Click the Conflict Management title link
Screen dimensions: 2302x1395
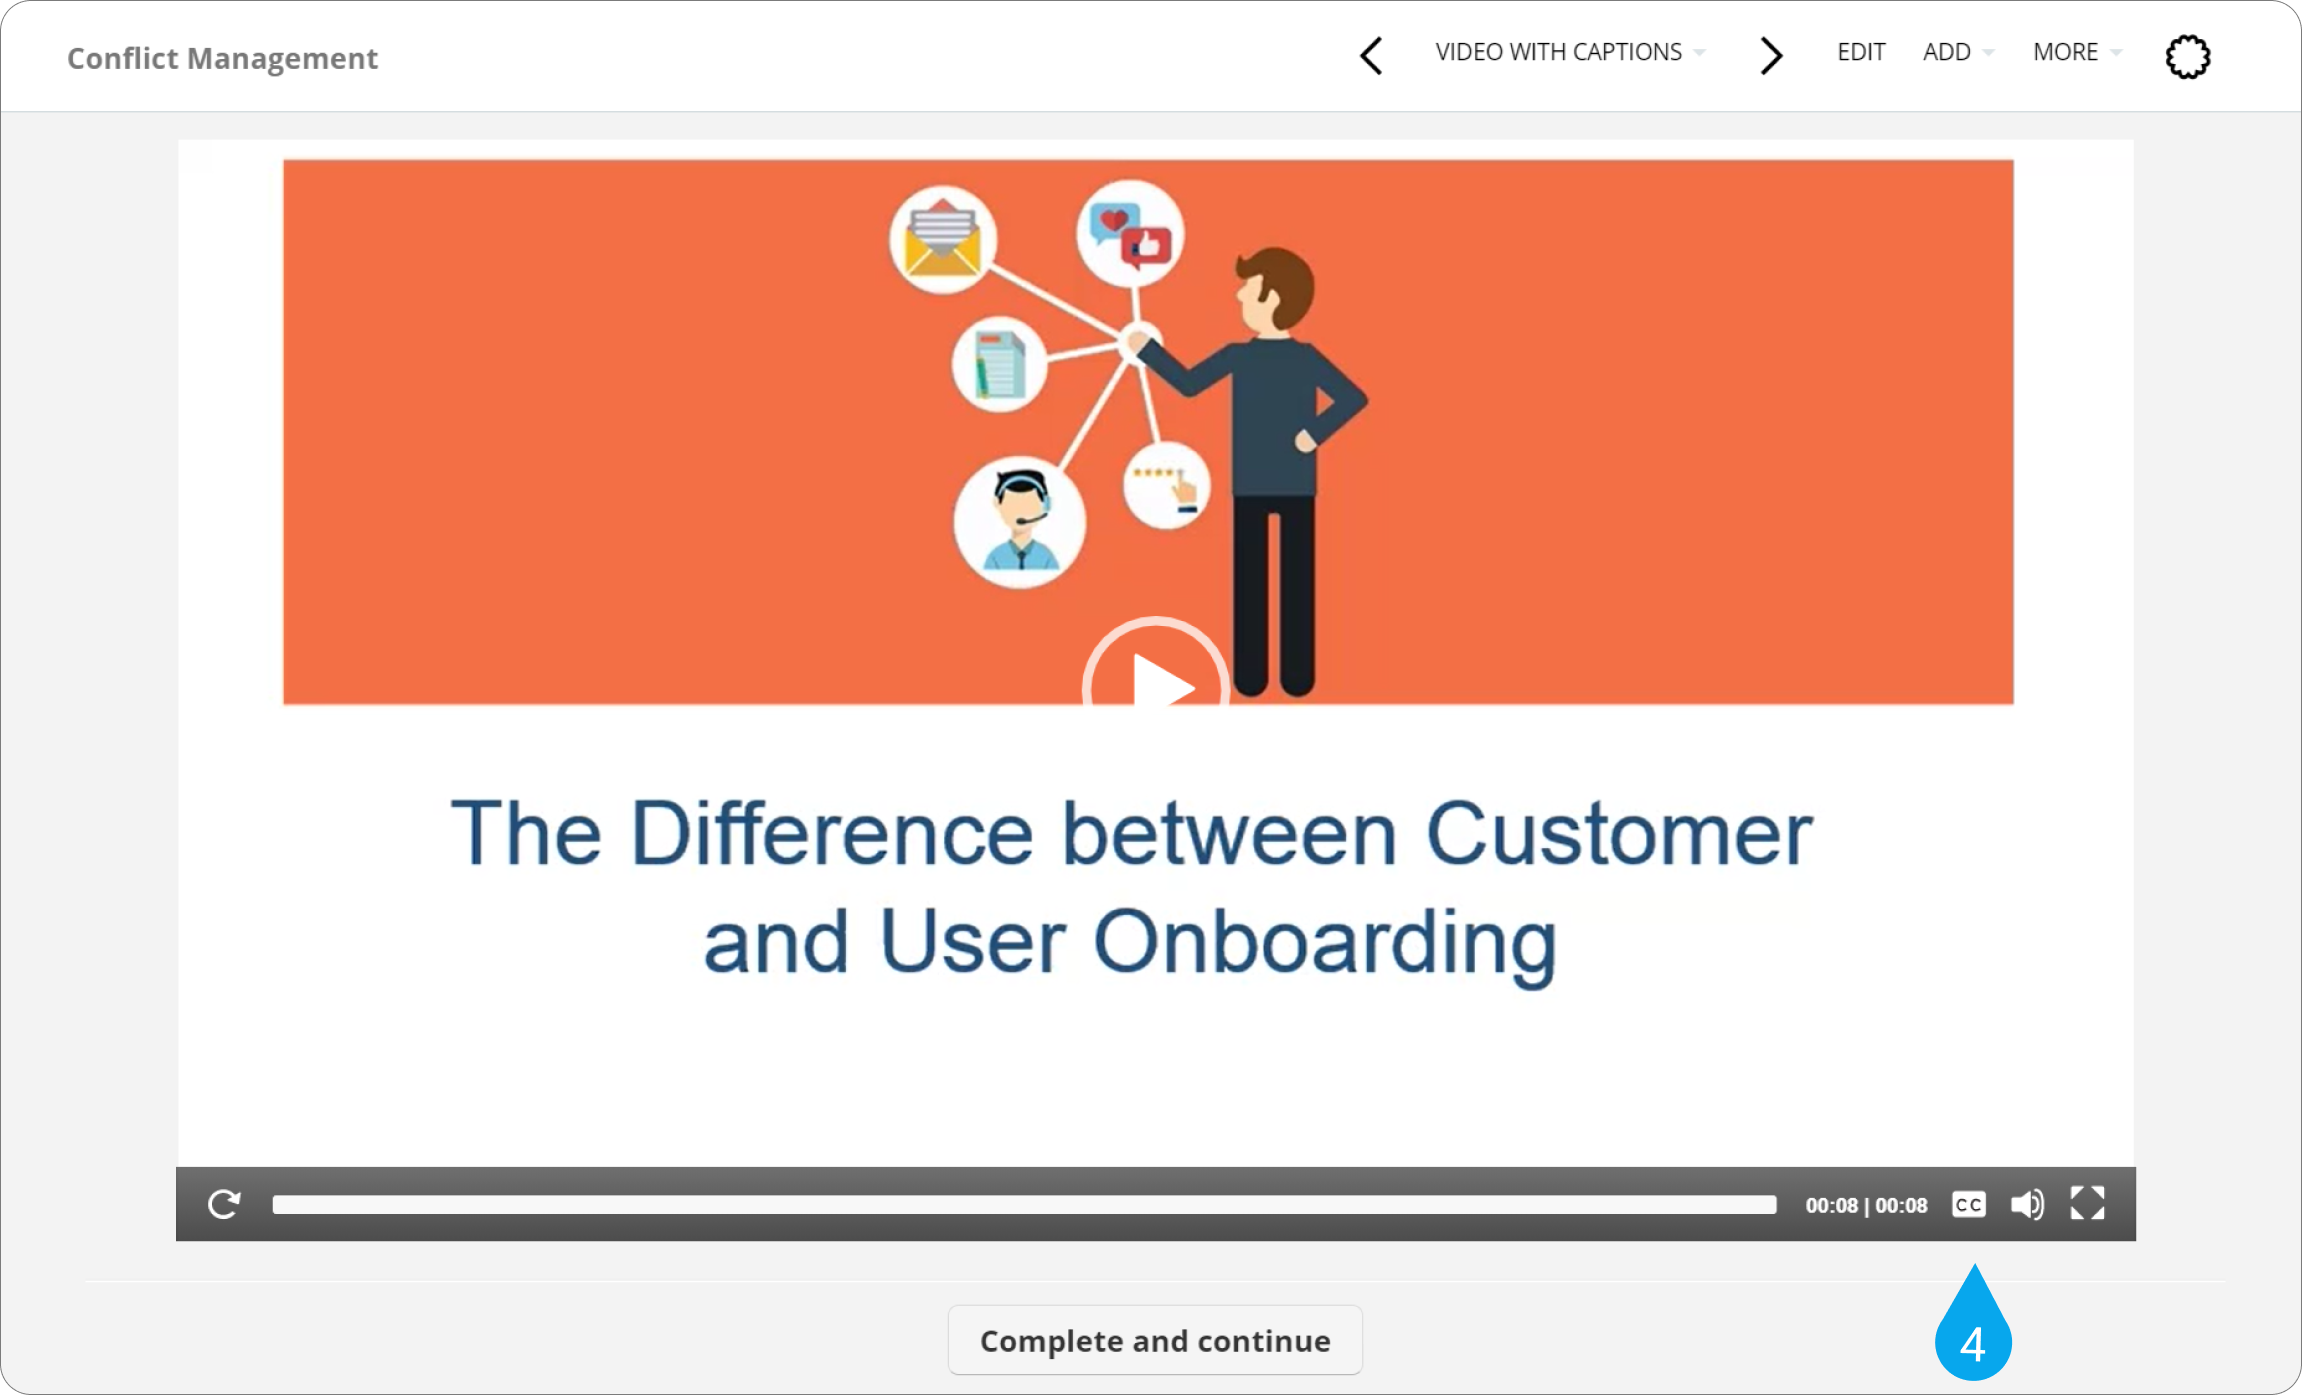220,58
